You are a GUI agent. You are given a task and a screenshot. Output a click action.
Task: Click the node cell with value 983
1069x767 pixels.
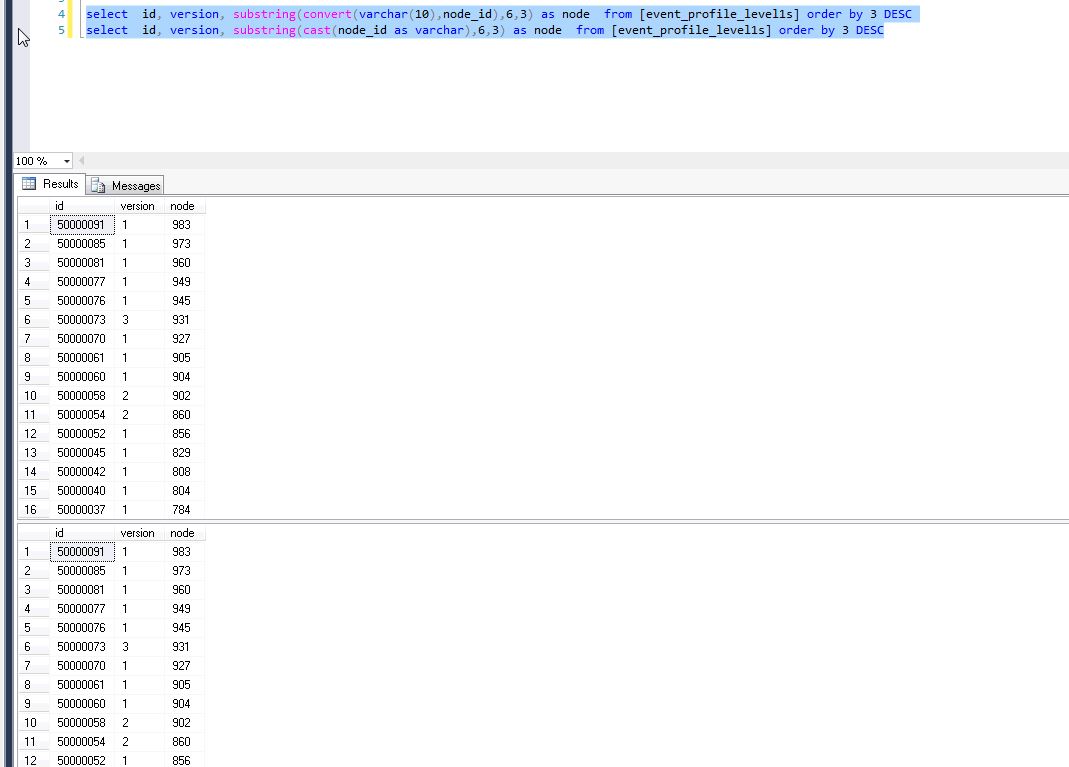181,224
